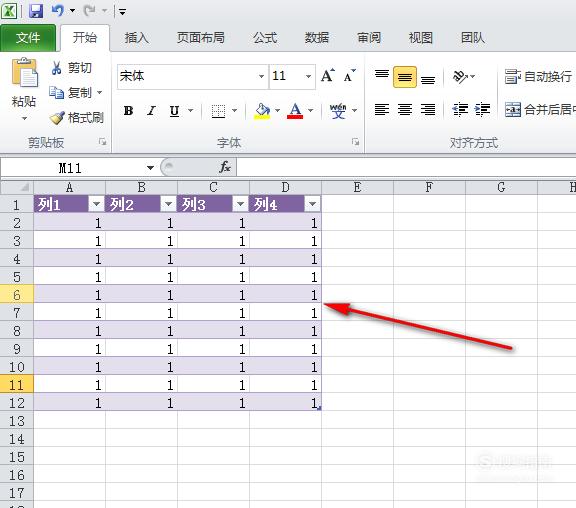Apply red font color A
The image size is (576, 508).
click(295, 111)
